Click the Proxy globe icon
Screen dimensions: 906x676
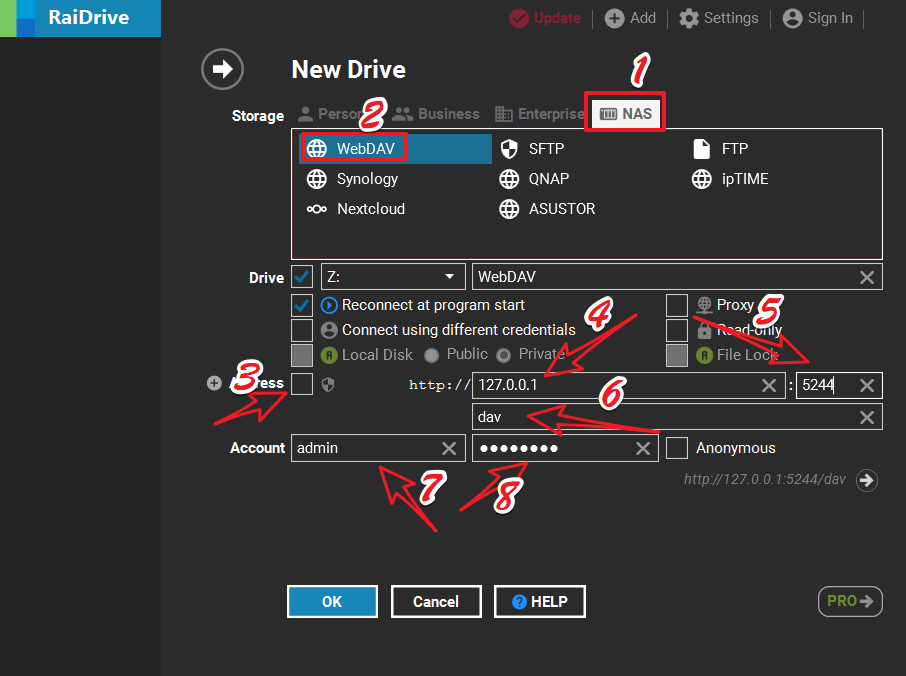click(x=704, y=305)
